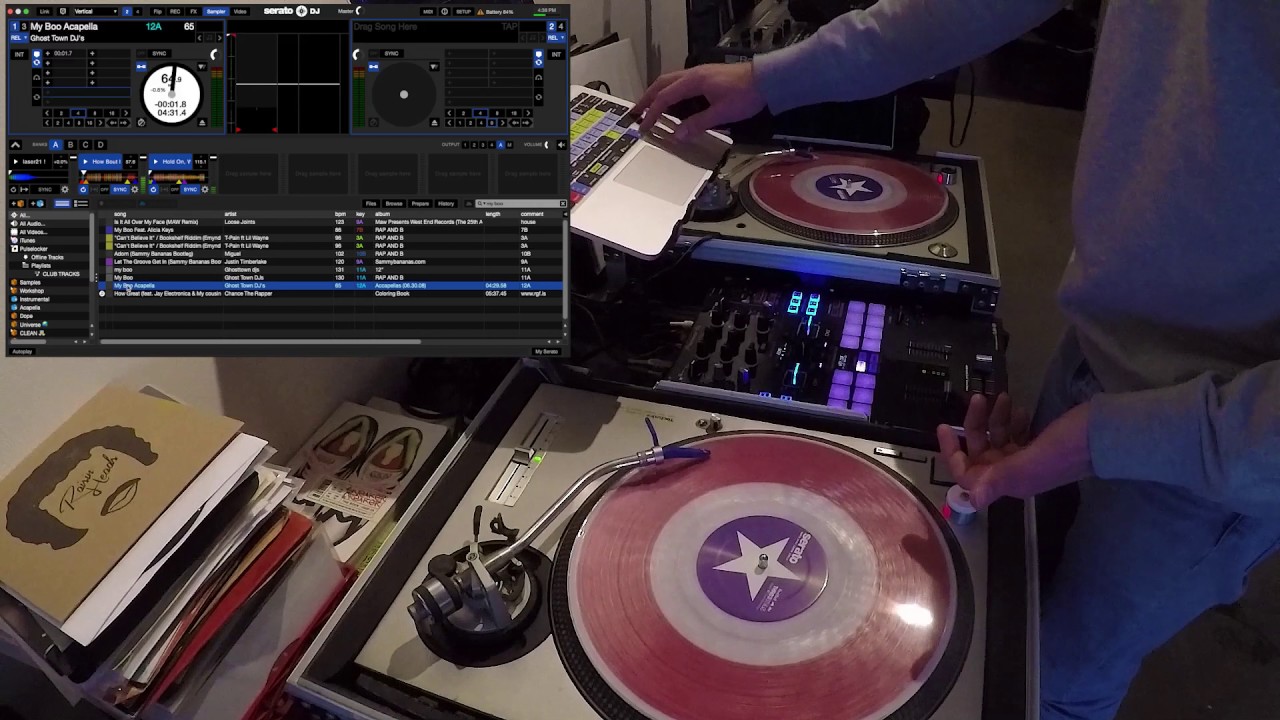Open search field filter dropdown
Viewport: 1280px width, 720px height.
pyautogui.click(x=481, y=203)
